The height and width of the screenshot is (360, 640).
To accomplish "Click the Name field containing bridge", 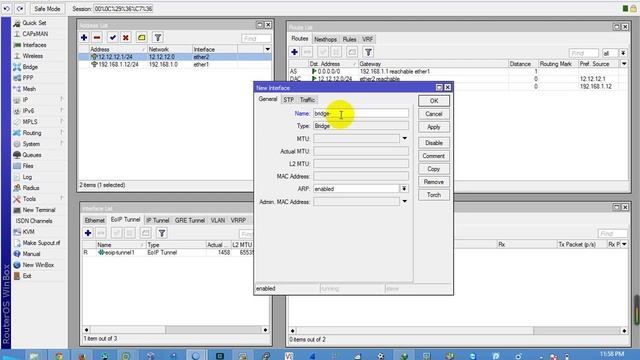I will (x=361, y=113).
